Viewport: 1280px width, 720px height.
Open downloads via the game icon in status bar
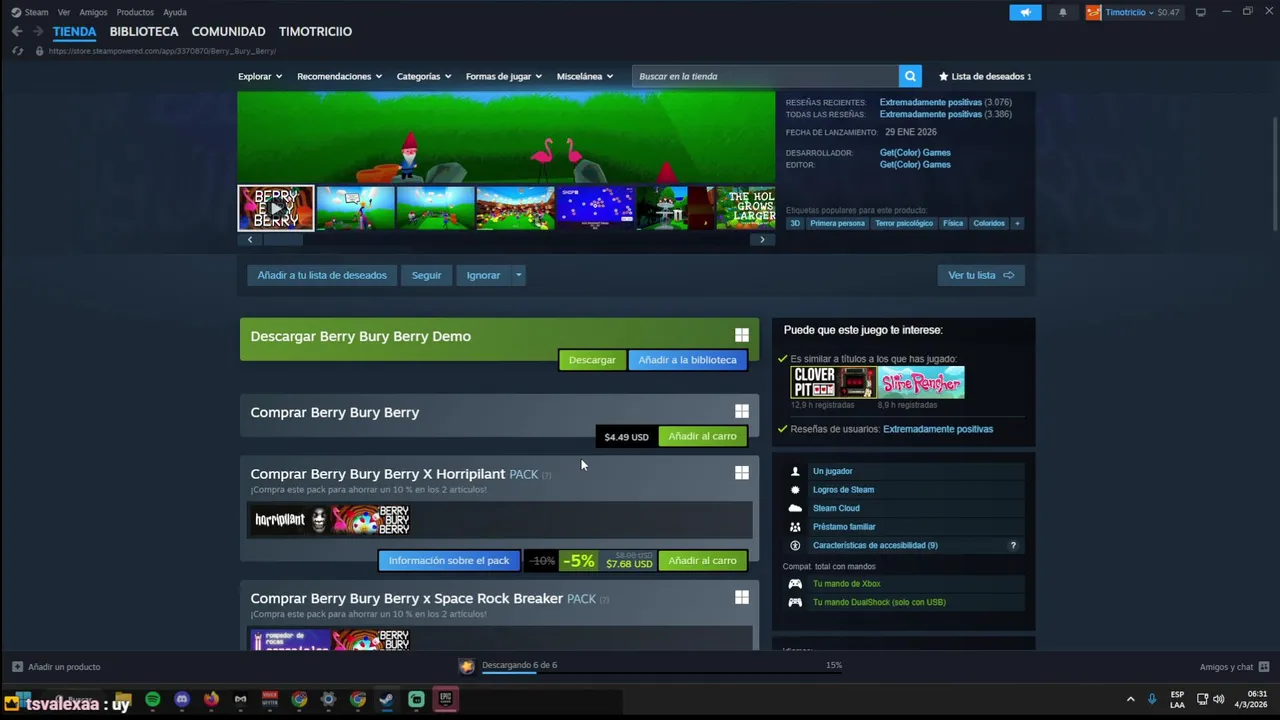pos(467,666)
